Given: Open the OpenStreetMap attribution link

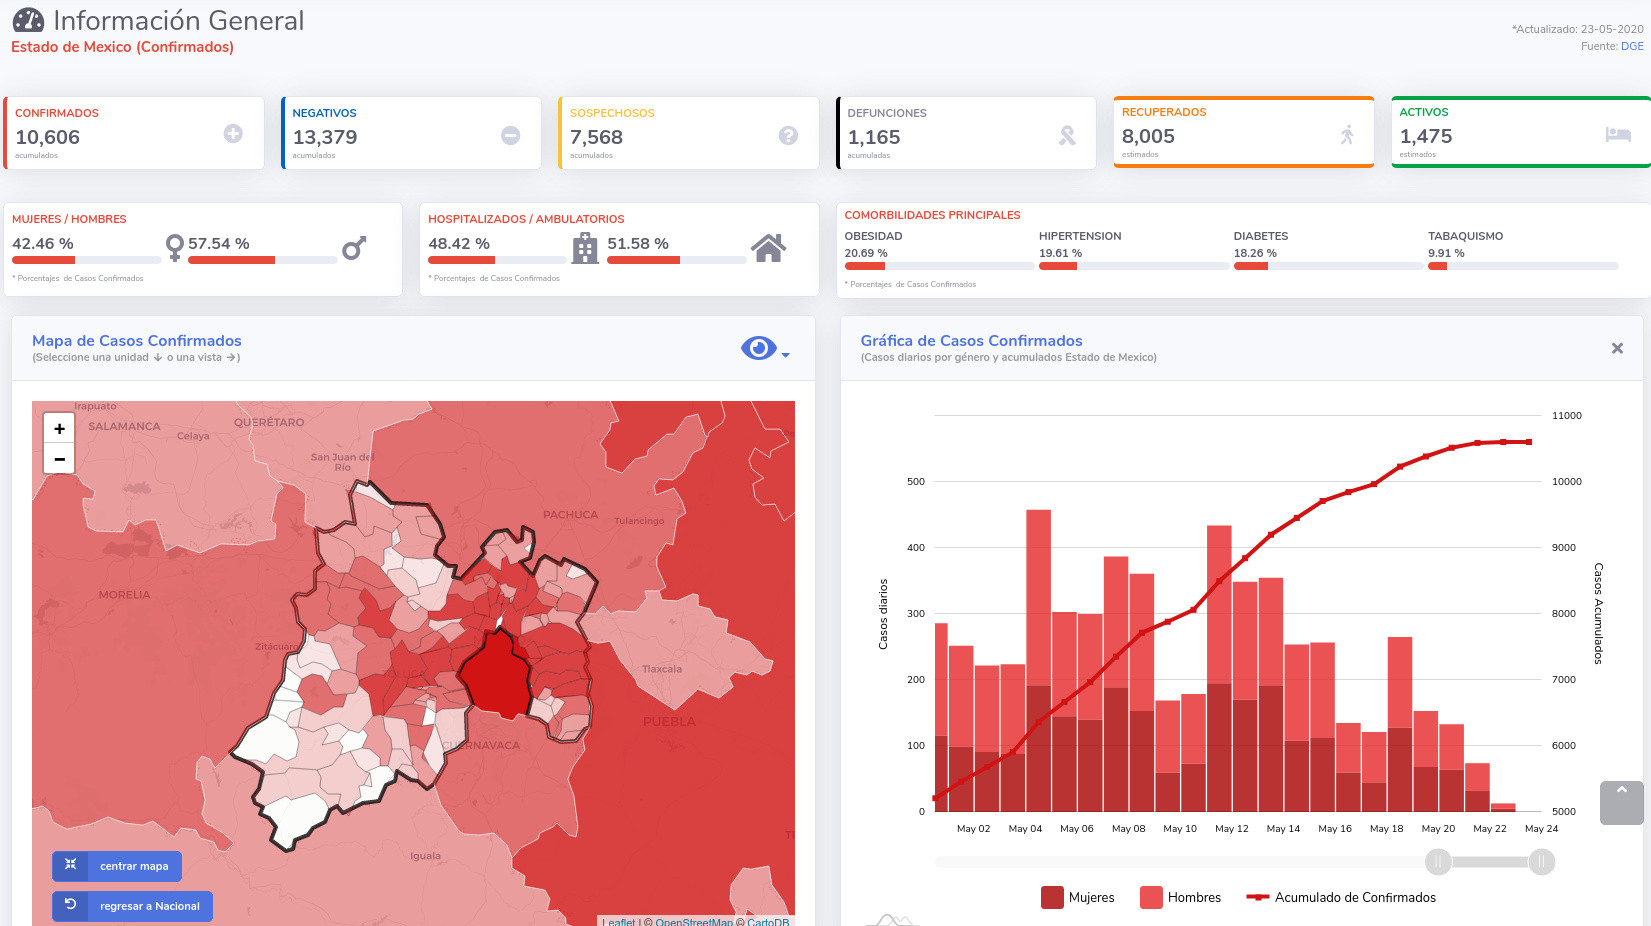Looking at the screenshot, I should point(694,922).
